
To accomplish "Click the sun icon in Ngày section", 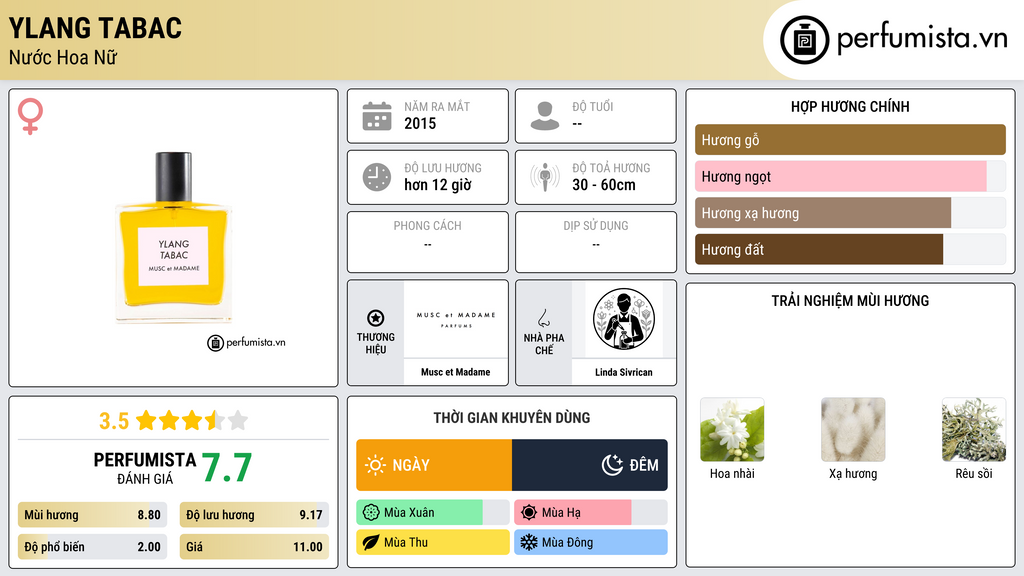I will click(376, 465).
